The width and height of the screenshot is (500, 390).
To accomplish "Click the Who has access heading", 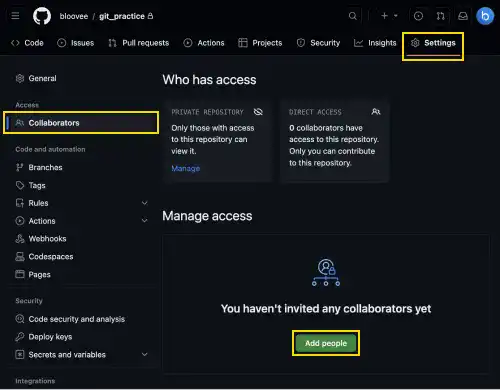I will [x=209, y=80].
